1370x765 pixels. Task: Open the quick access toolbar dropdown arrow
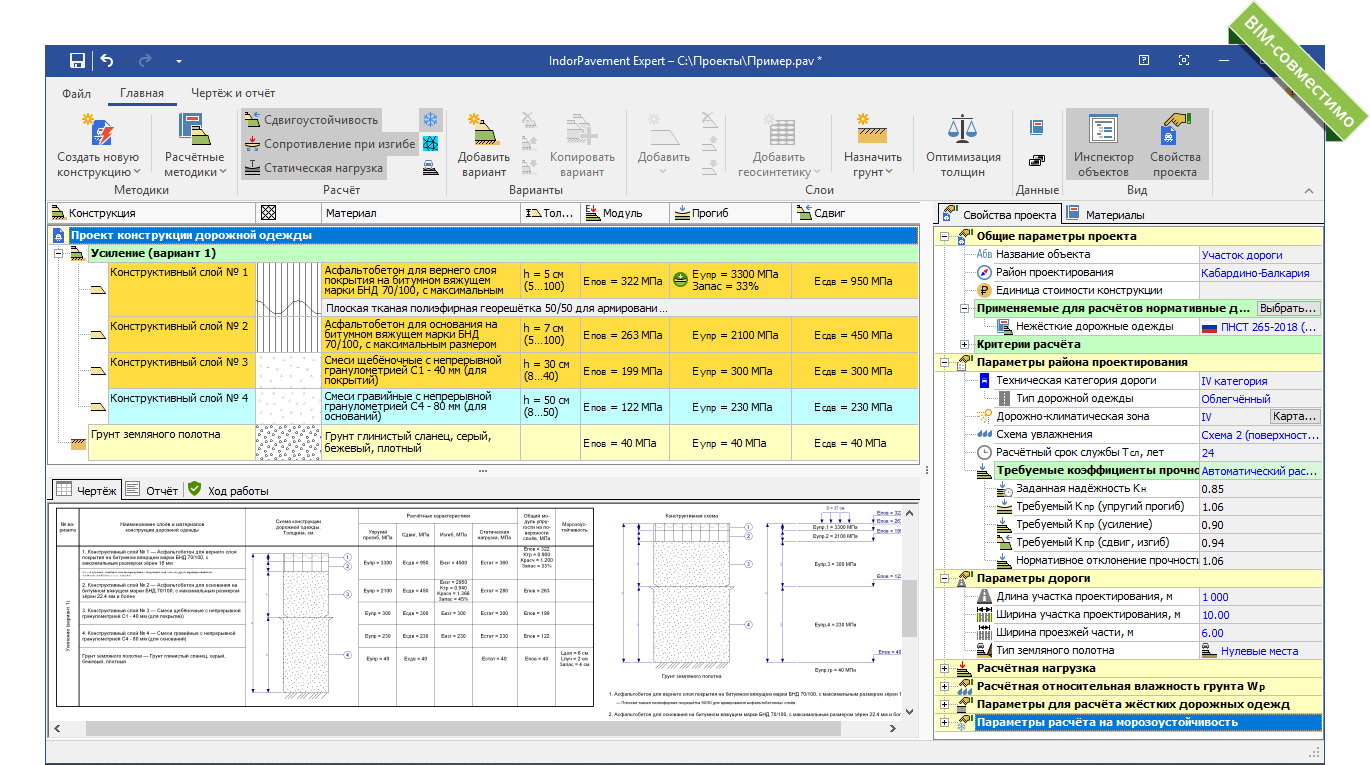(x=179, y=62)
